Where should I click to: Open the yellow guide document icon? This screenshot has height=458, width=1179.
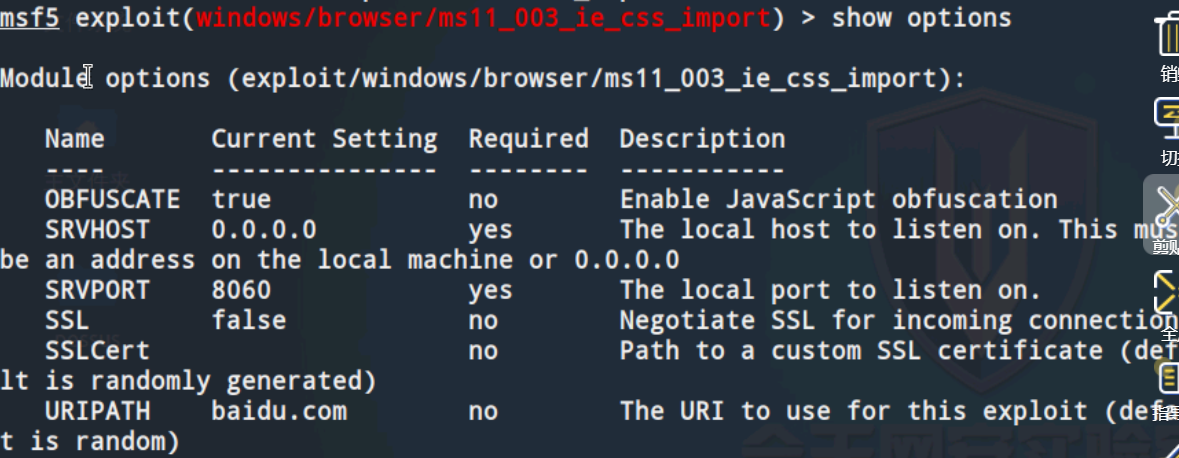tap(1169, 378)
